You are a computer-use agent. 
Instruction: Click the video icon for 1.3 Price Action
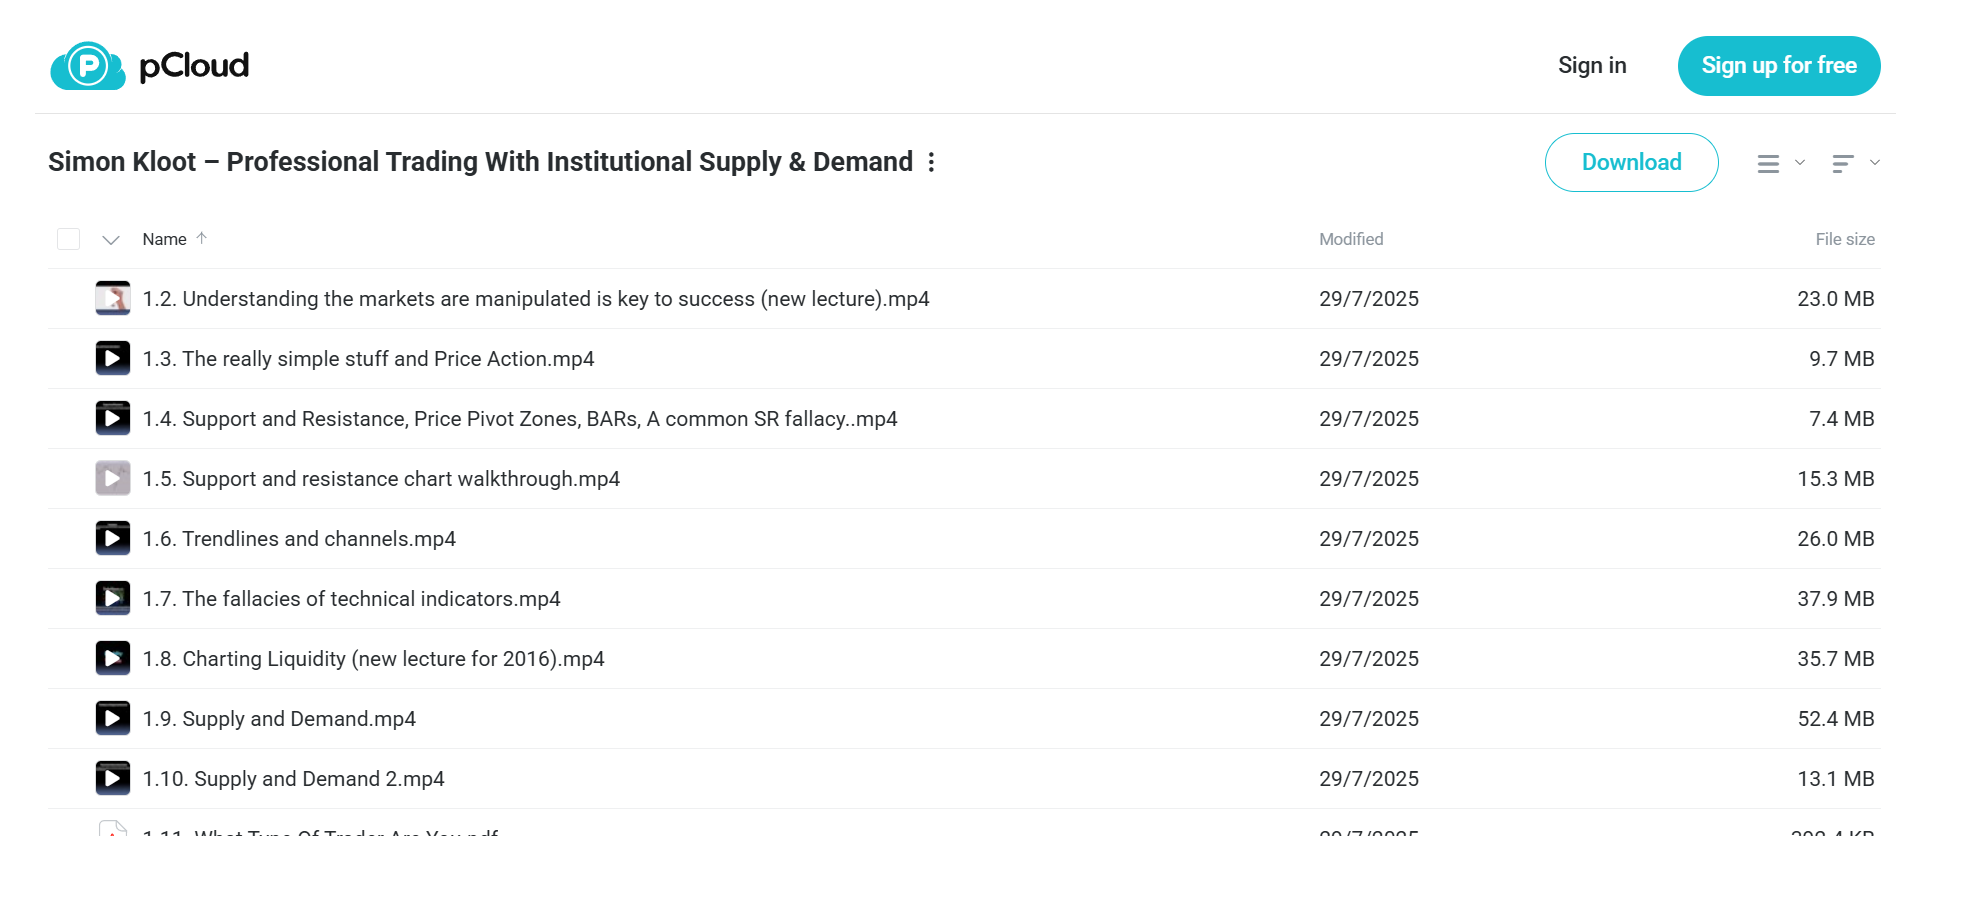point(113,358)
